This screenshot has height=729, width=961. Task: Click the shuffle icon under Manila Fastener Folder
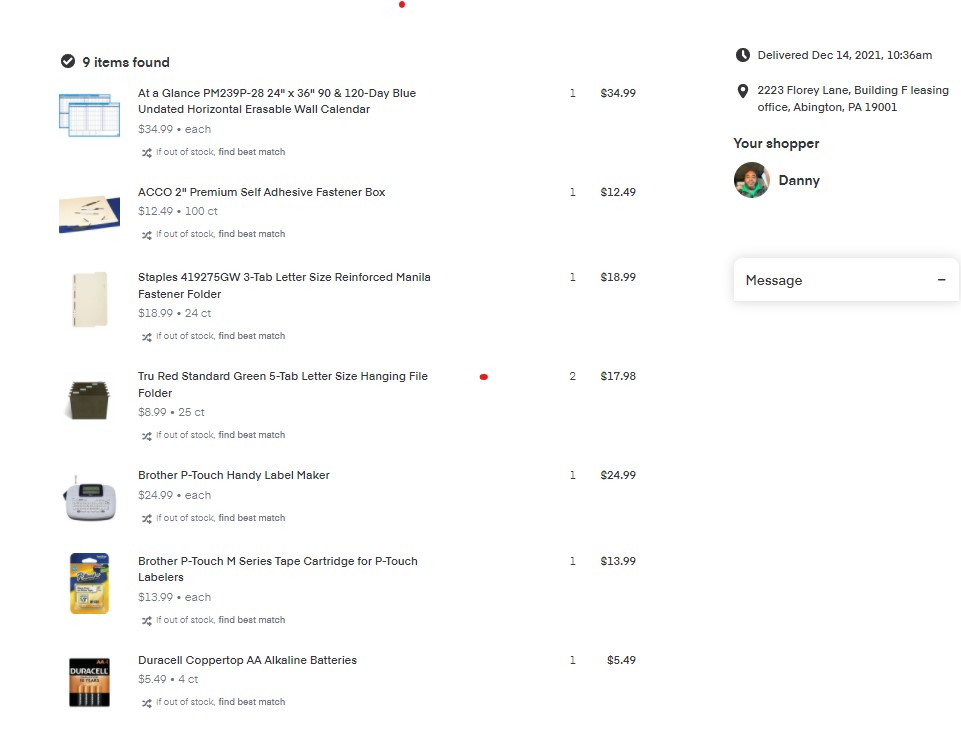point(146,337)
